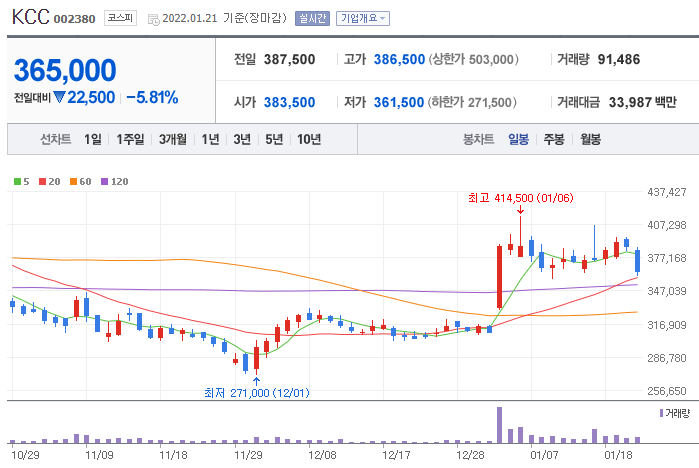The width and height of the screenshot is (699, 468).
Task: Click the KCC stock name heading
Action: pyautogui.click(x=30, y=17)
